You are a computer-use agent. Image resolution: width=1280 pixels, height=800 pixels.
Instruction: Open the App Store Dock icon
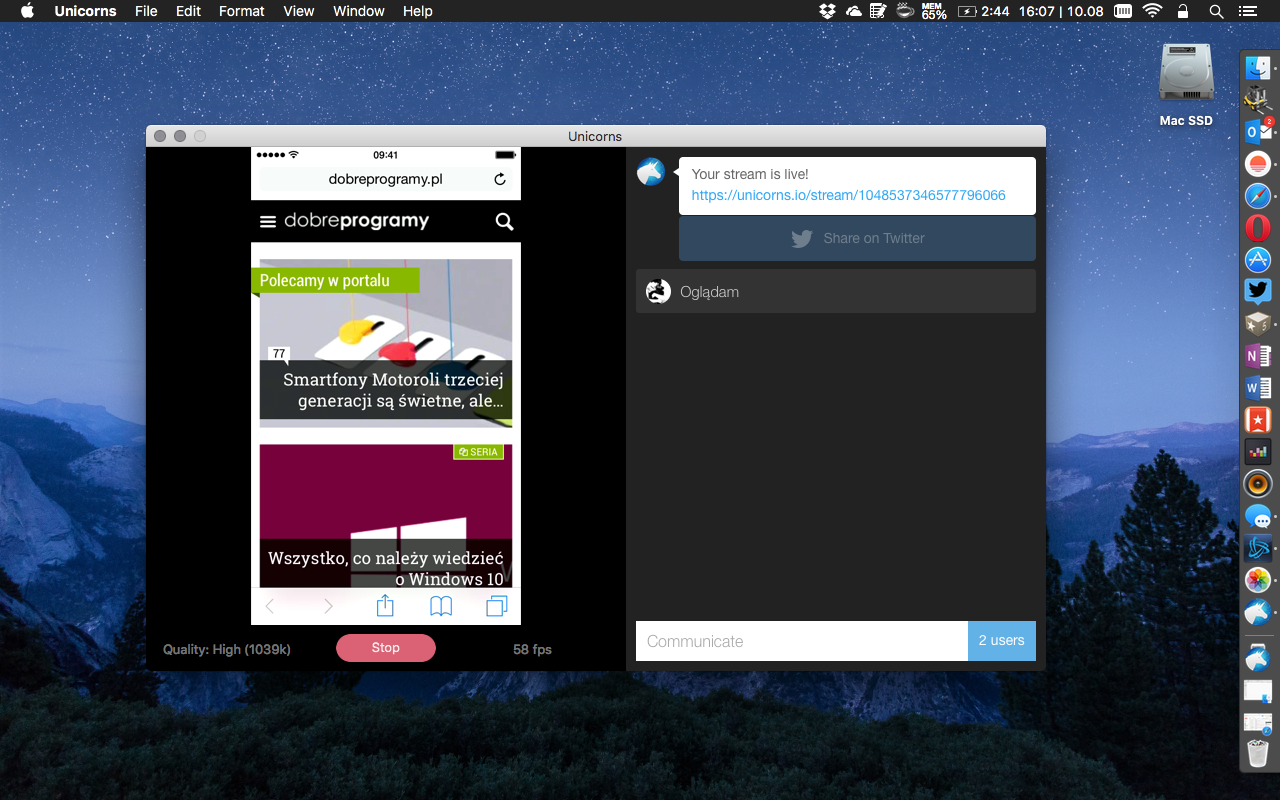tap(1257, 259)
